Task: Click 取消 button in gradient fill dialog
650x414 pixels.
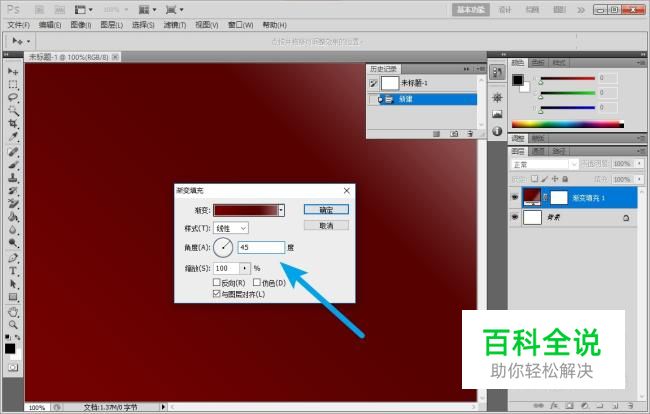Action: point(326,225)
